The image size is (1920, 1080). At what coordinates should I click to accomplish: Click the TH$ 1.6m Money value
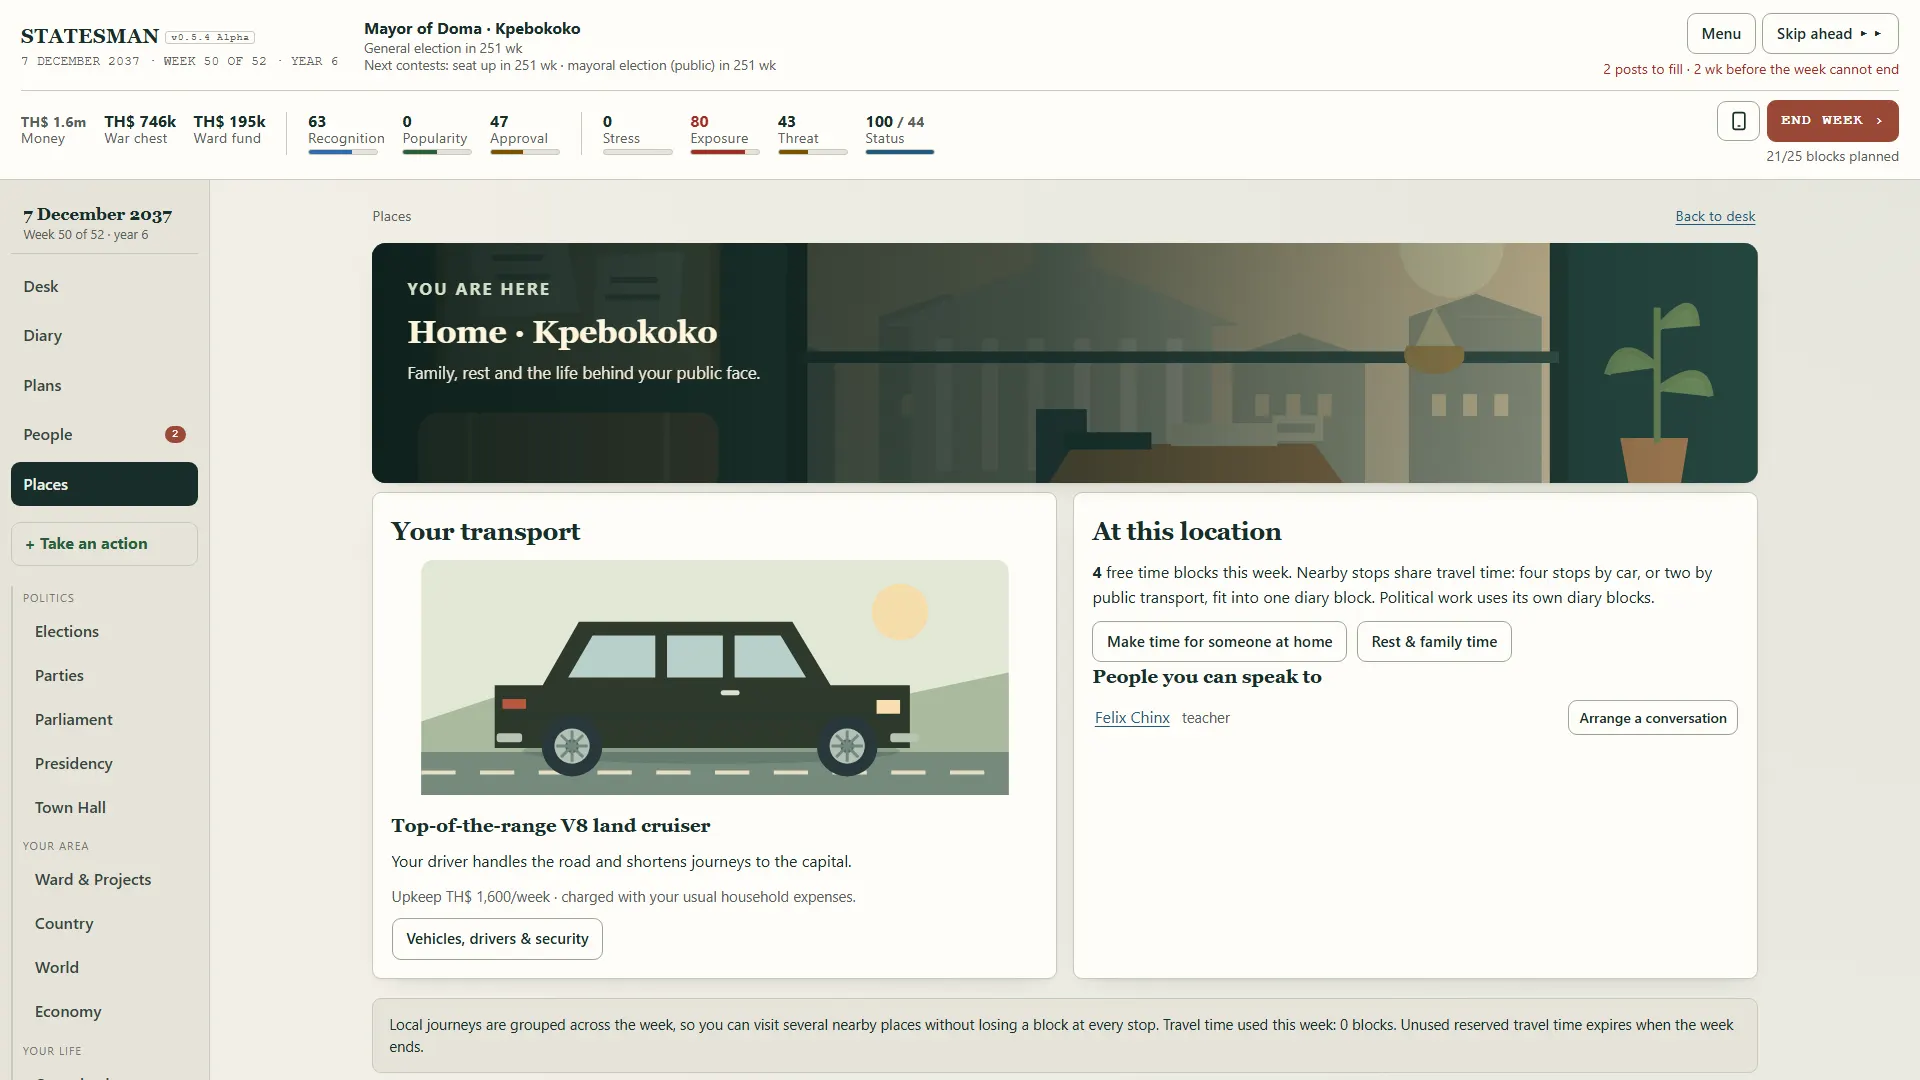click(x=53, y=122)
